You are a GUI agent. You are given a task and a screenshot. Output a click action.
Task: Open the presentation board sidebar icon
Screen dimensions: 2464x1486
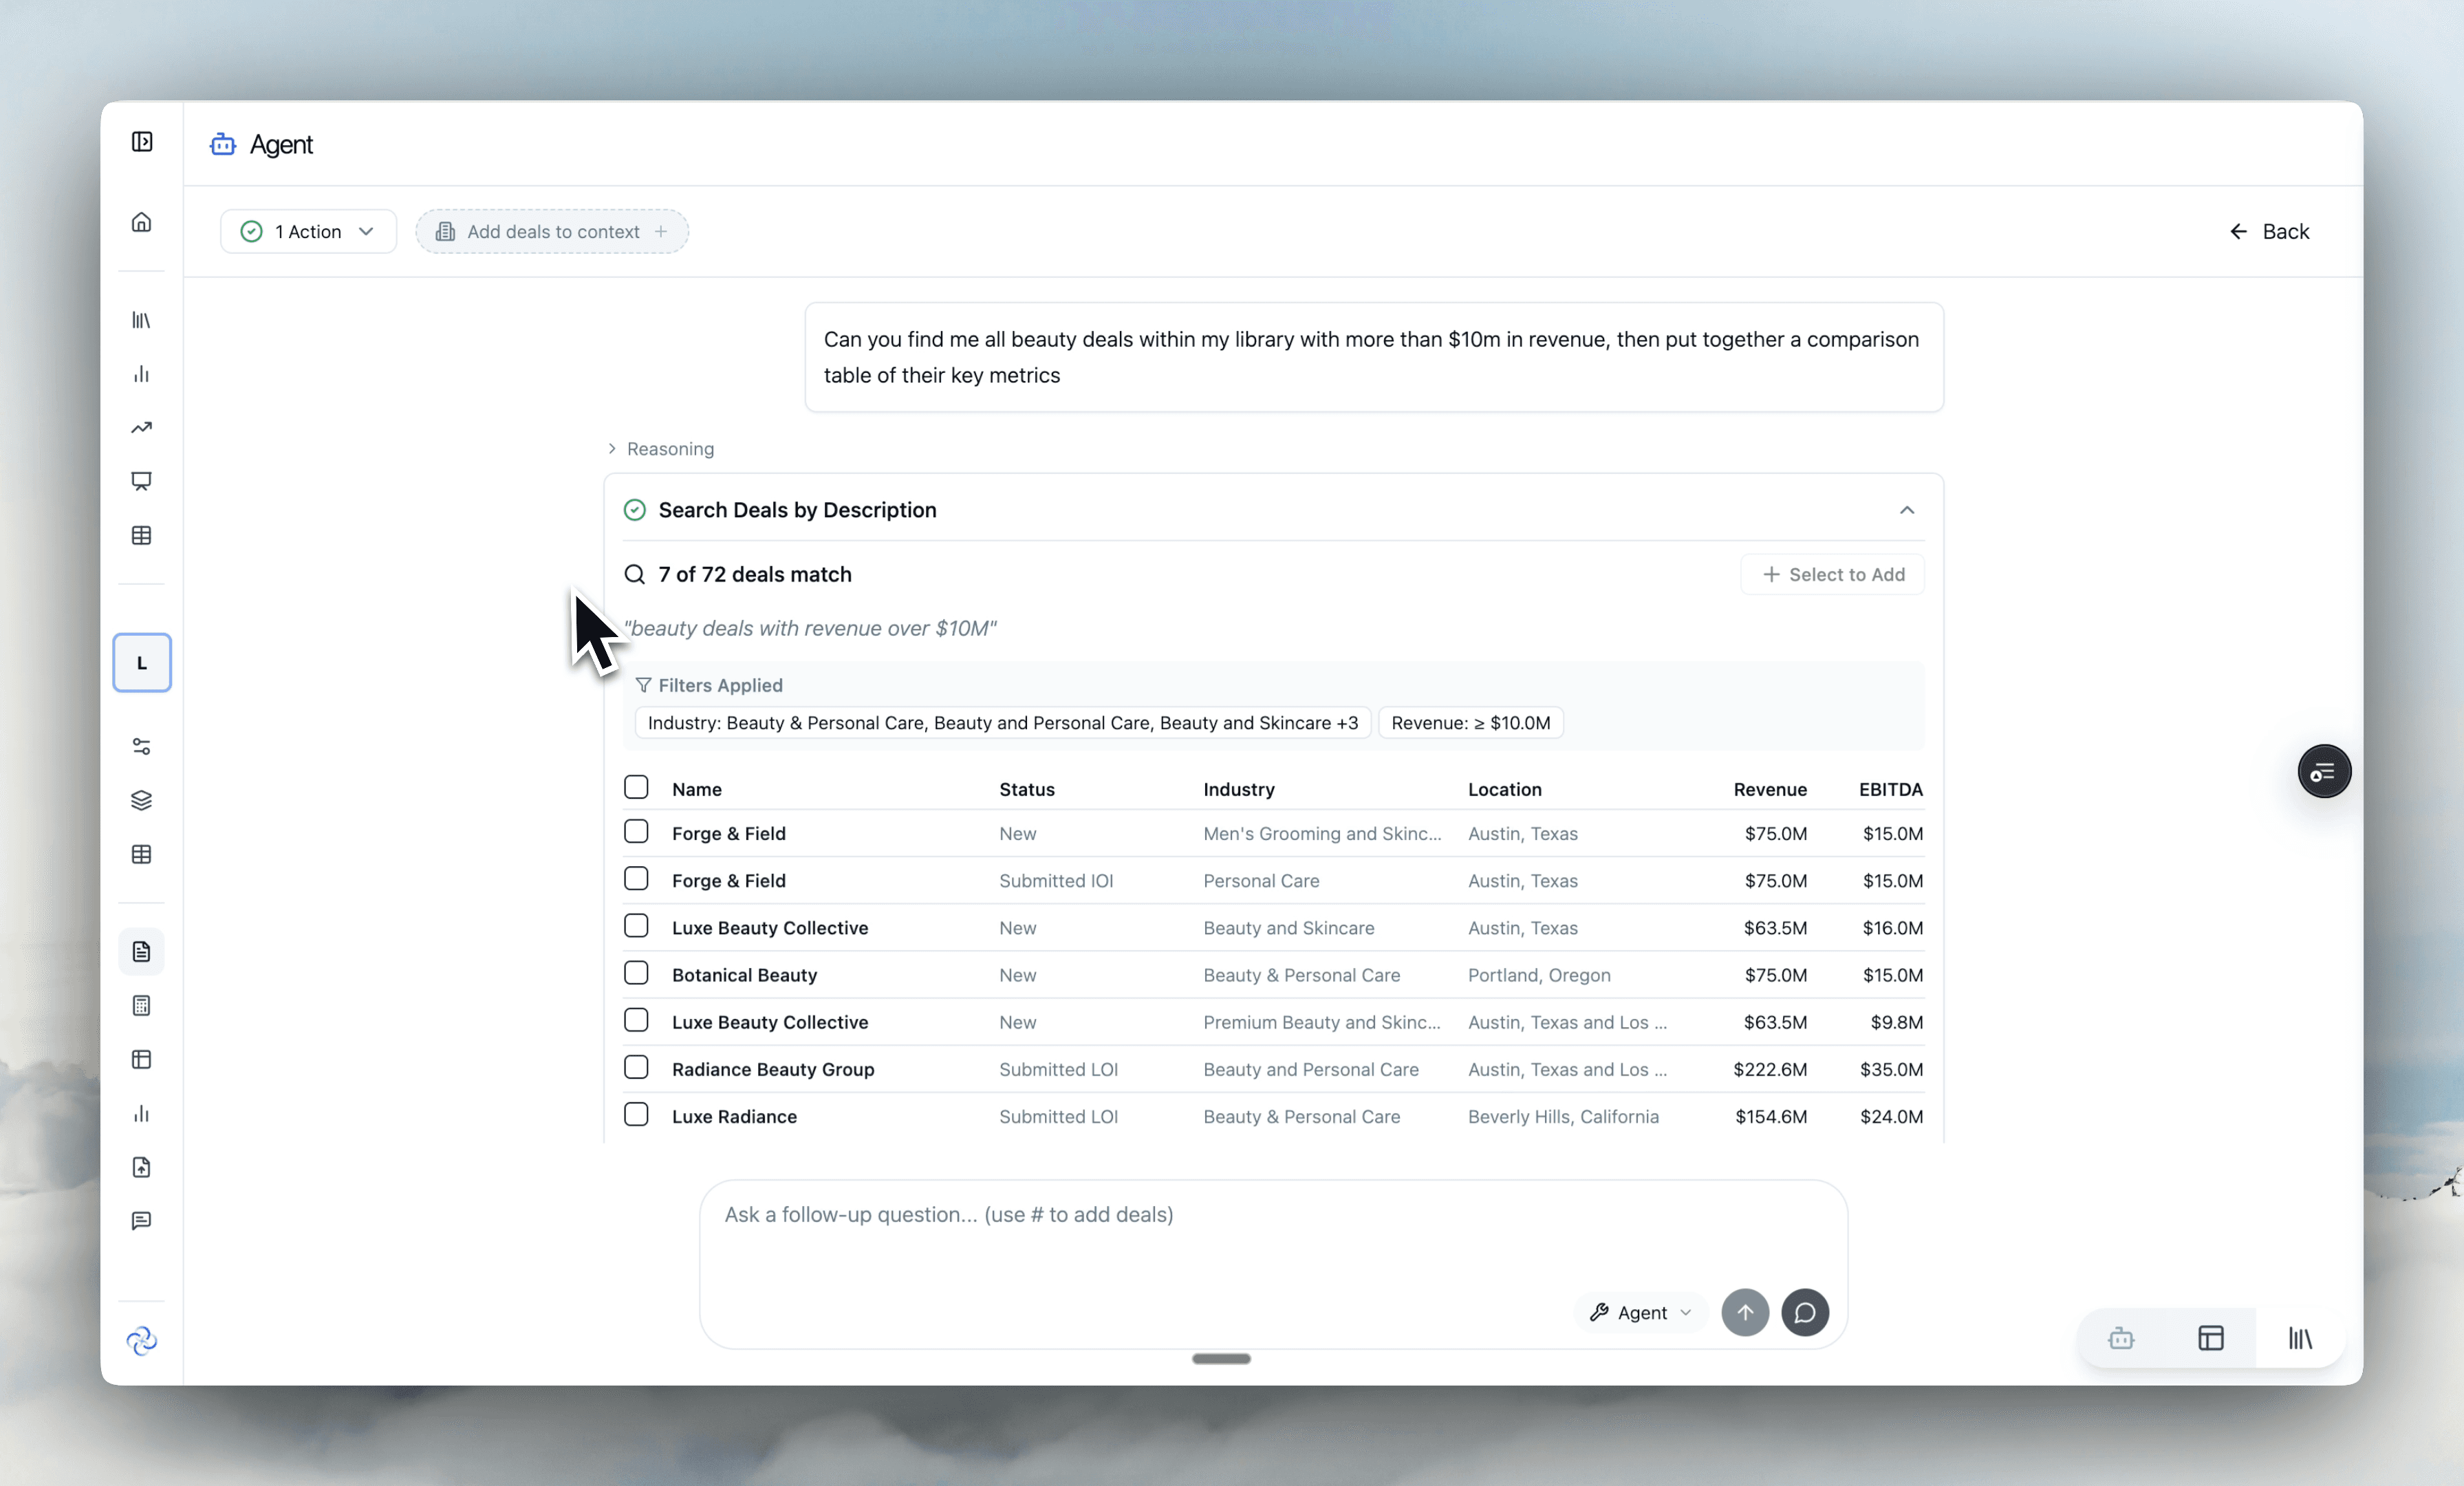point(141,481)
